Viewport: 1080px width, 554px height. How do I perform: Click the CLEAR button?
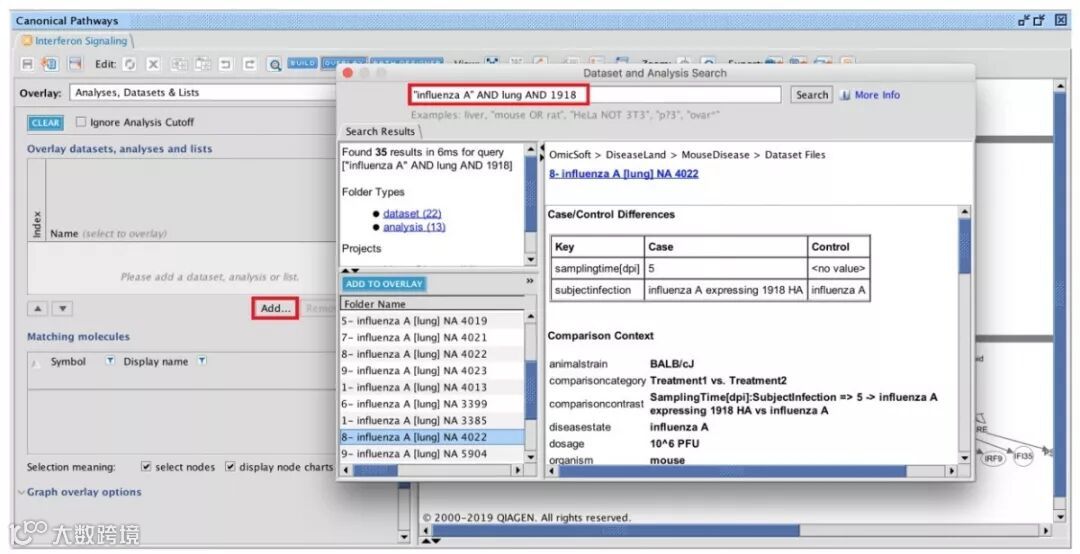(x=45, y=123)
